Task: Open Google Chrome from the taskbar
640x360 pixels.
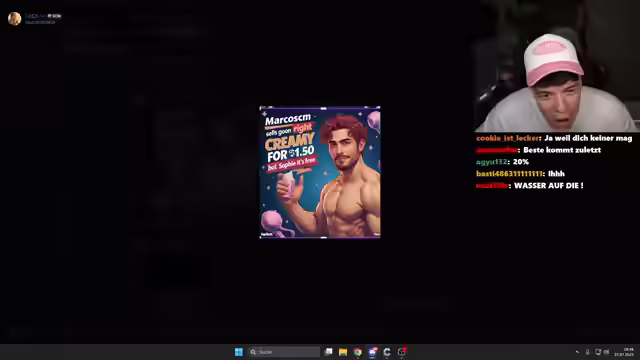Action: click(358, 352)
